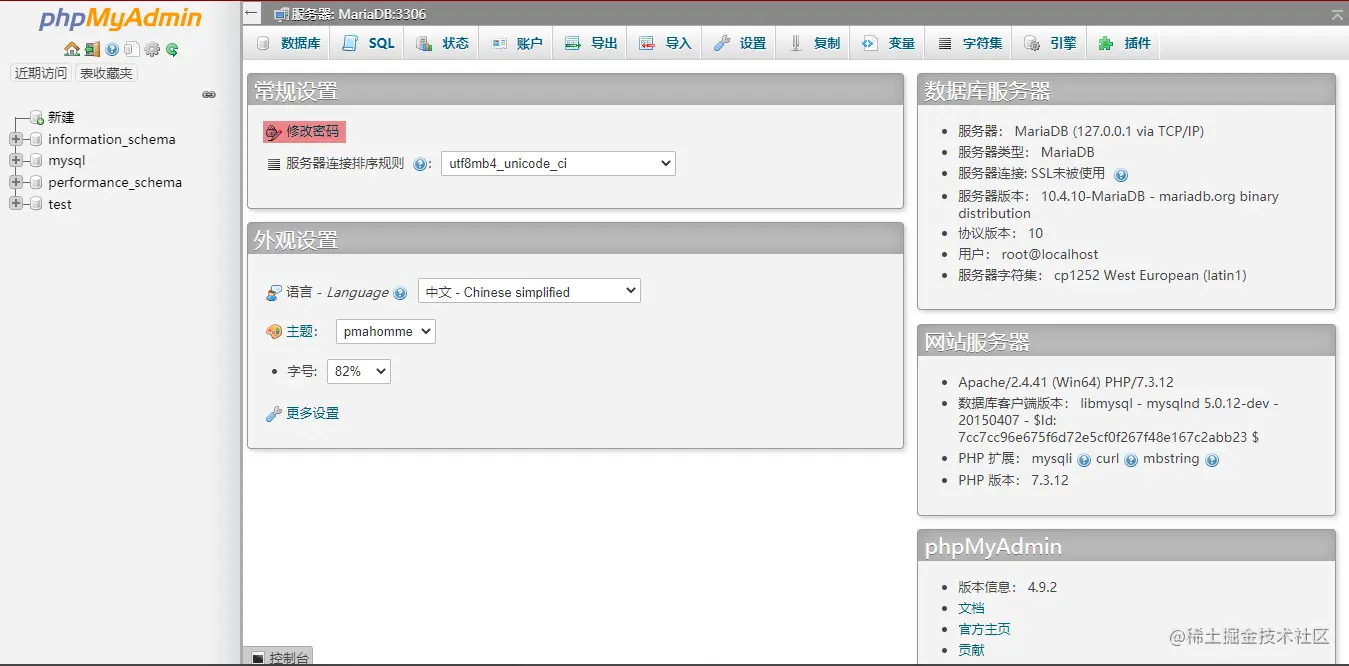Open help icon next to 服务器连接排序规则
Image resolution: width=1349 pixels, height=666 pixels.
click(x=420, y=164)
